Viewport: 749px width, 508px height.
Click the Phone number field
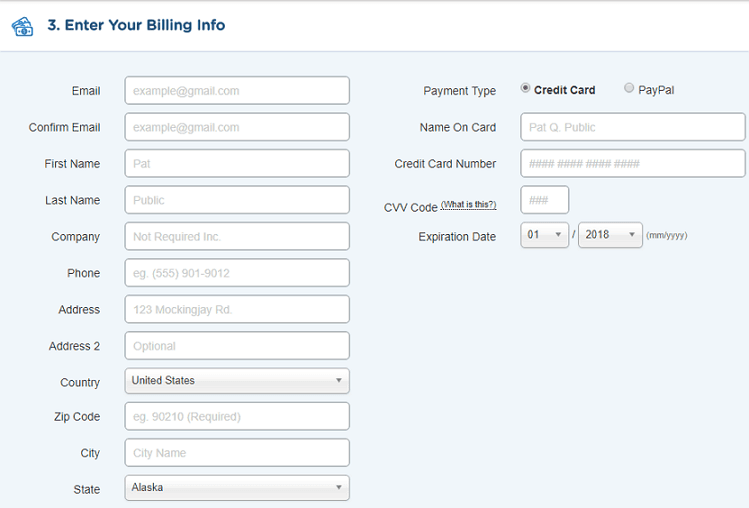click(x=237, y=273)
